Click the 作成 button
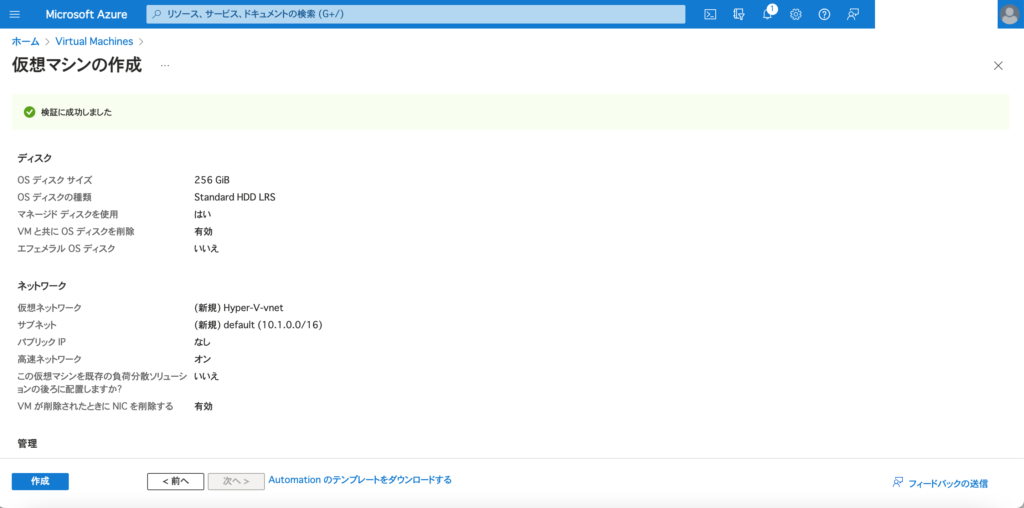Image resolution: width=1024 pixels, height=508 pixels. pyautogui.click(x=40, y=481)
